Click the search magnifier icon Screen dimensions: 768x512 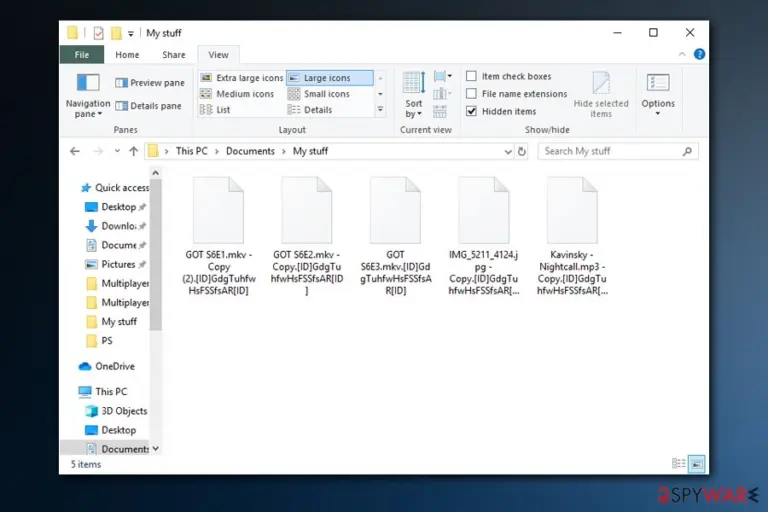click(x=687, y=151)
